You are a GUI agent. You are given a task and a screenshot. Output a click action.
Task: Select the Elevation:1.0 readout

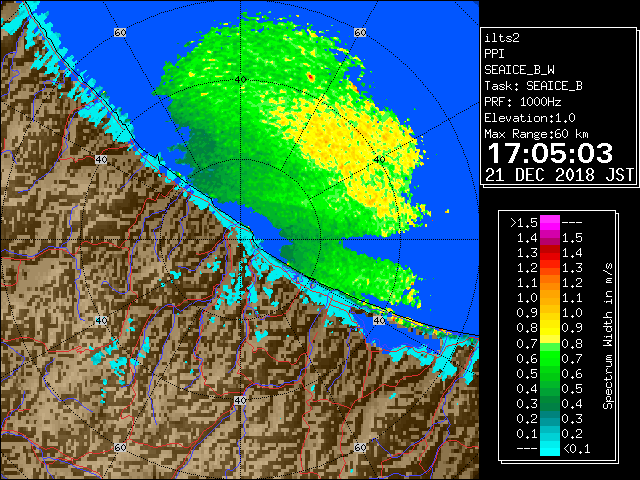pyautogui.click(x=530, y=118)
